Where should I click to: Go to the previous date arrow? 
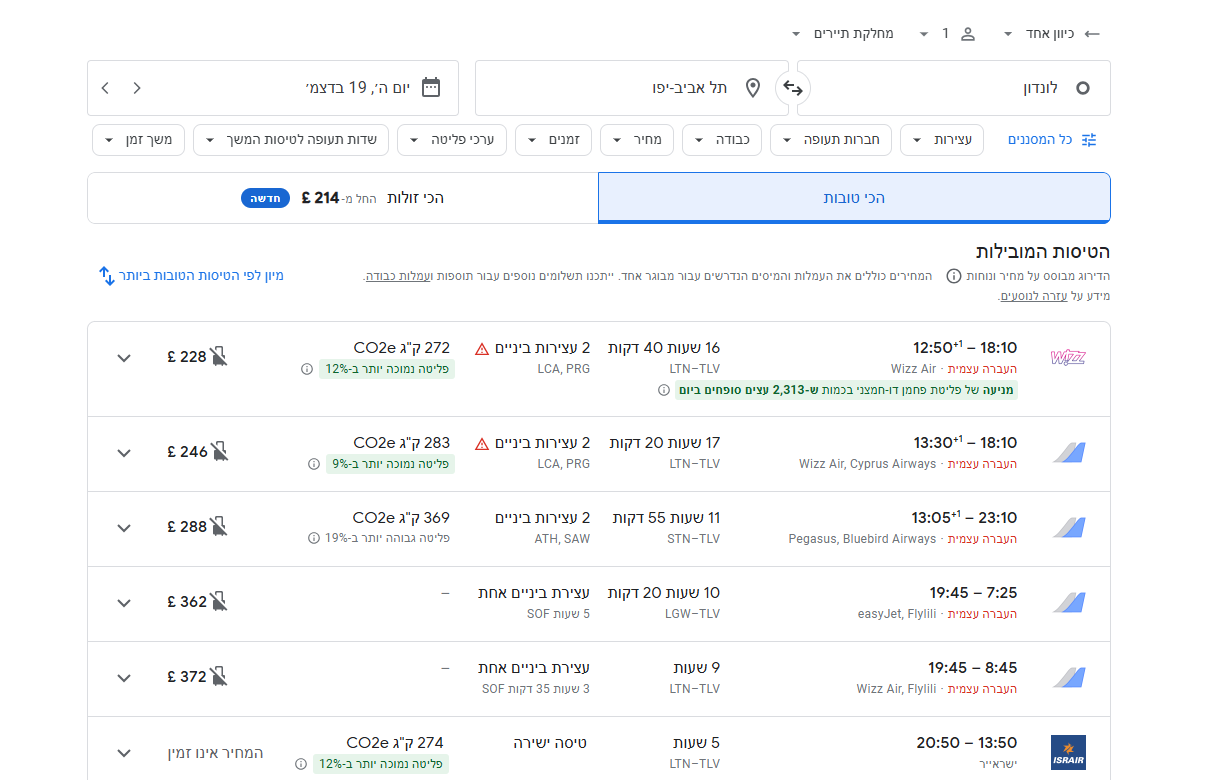(x=137, y=88)
